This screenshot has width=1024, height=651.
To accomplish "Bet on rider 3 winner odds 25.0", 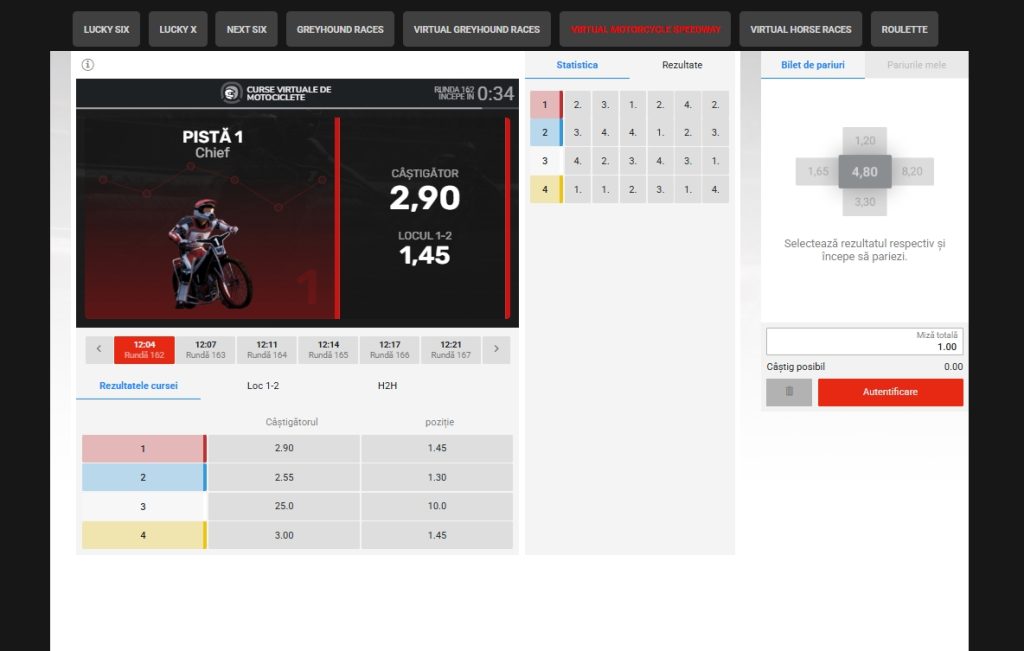I will [x=284, y=506].
